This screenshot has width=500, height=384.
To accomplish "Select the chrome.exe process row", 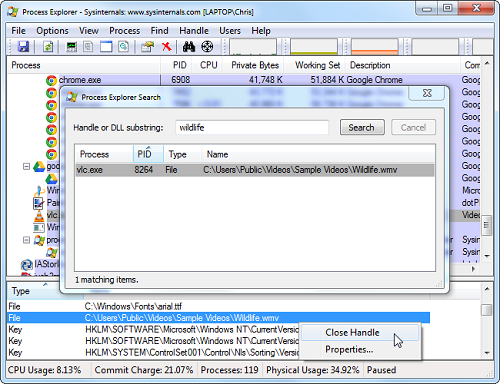I will 243,80.
